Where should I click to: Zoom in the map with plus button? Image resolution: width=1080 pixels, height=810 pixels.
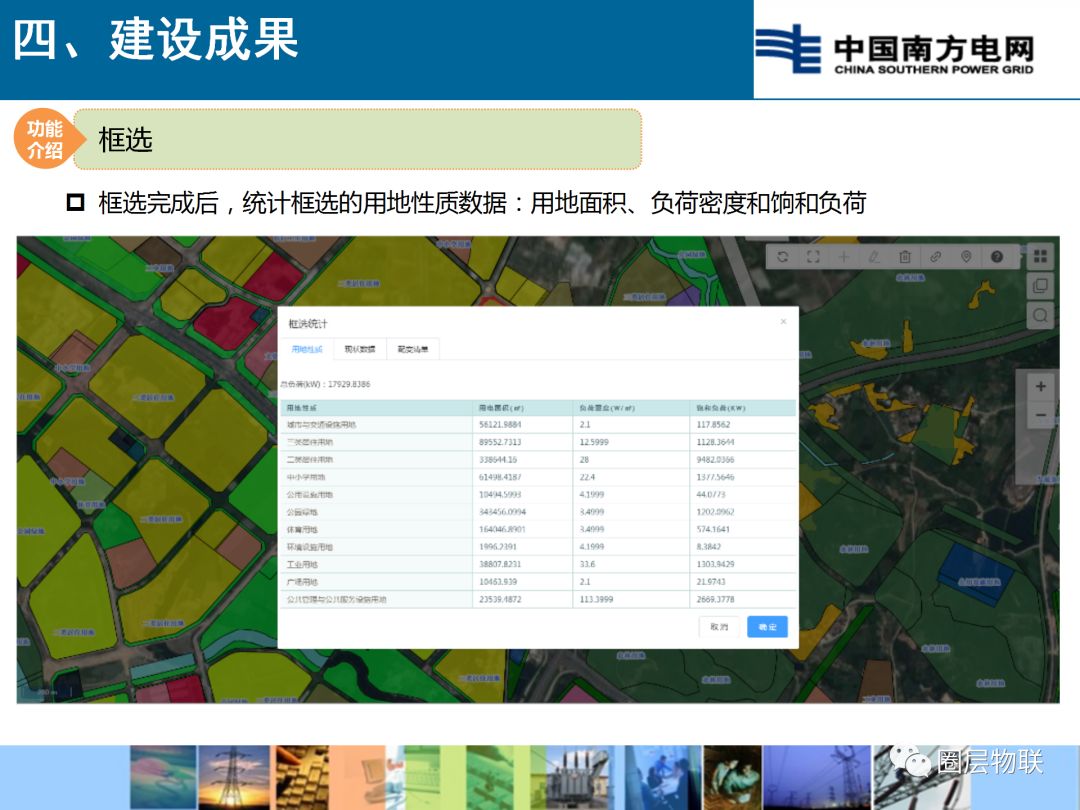coord(1041,386)
